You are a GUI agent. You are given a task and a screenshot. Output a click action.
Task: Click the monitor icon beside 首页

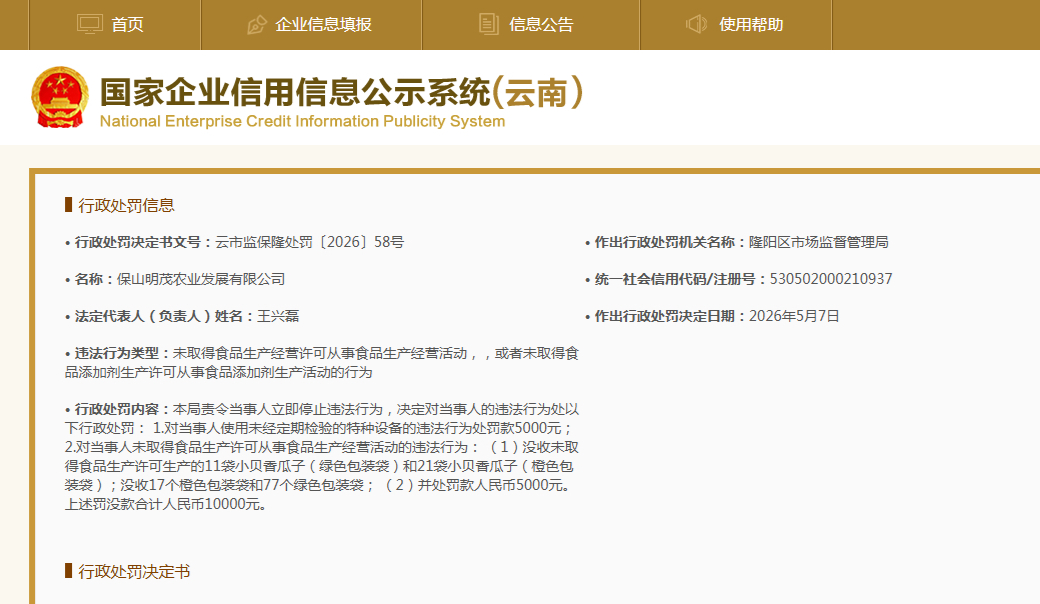90,25
